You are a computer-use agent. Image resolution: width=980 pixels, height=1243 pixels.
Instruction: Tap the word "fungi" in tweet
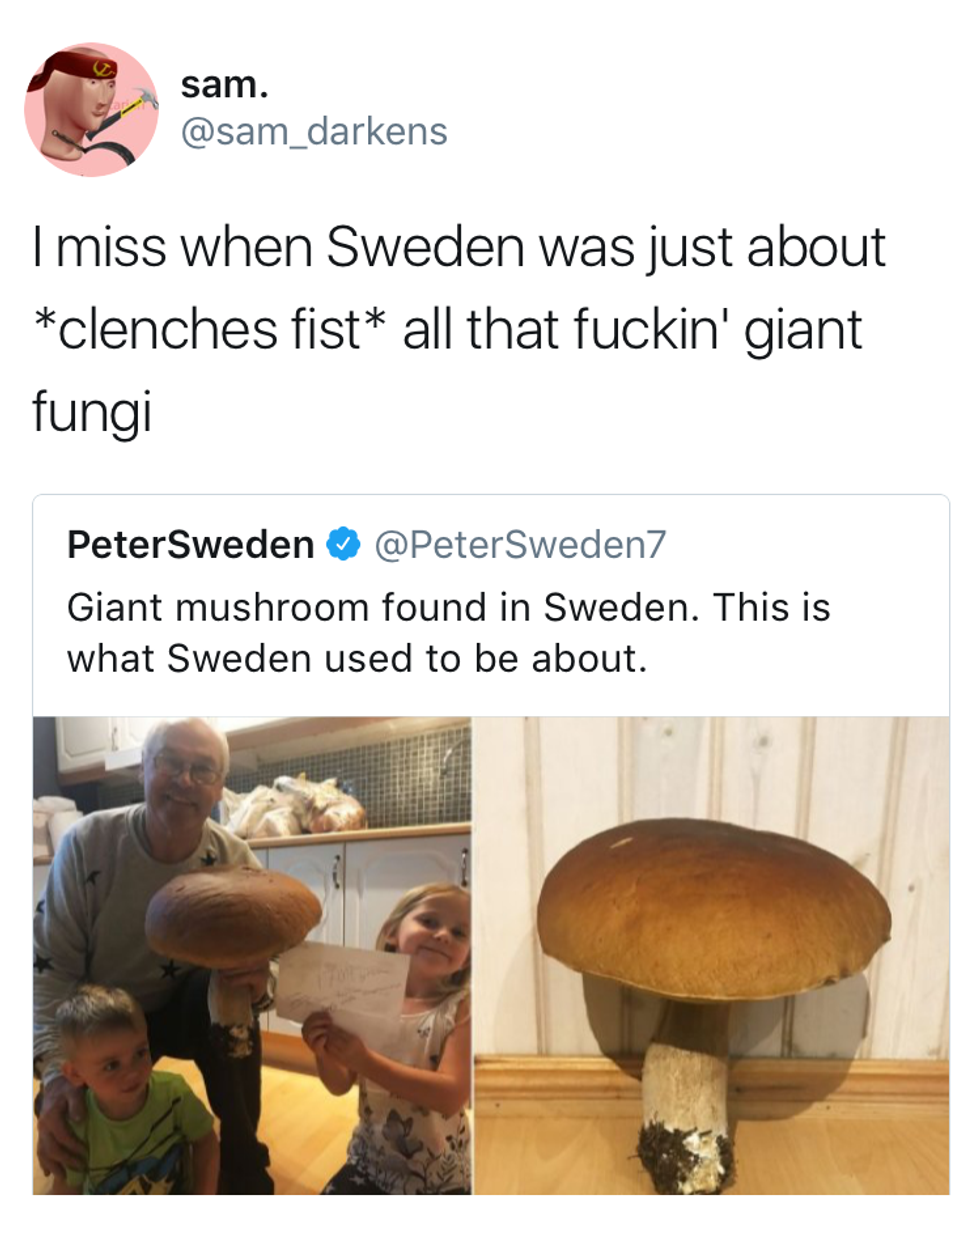point(92,413)
